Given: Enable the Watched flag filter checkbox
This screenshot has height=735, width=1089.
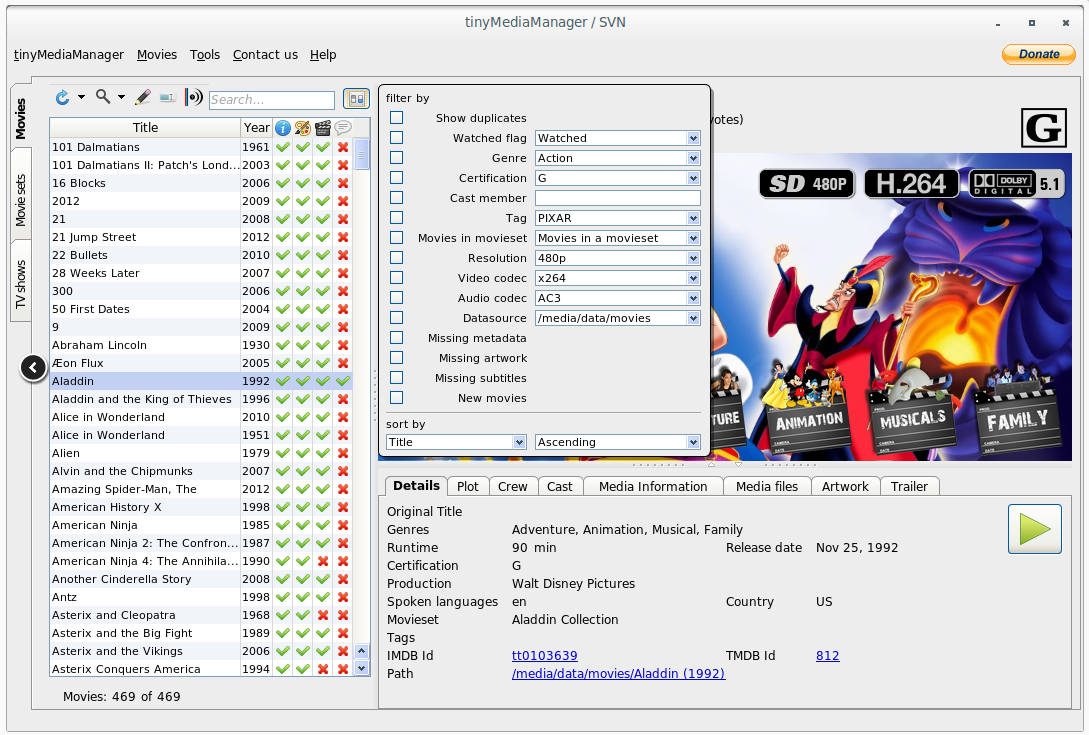Looking at the screenshot, I should coord(396,138).
